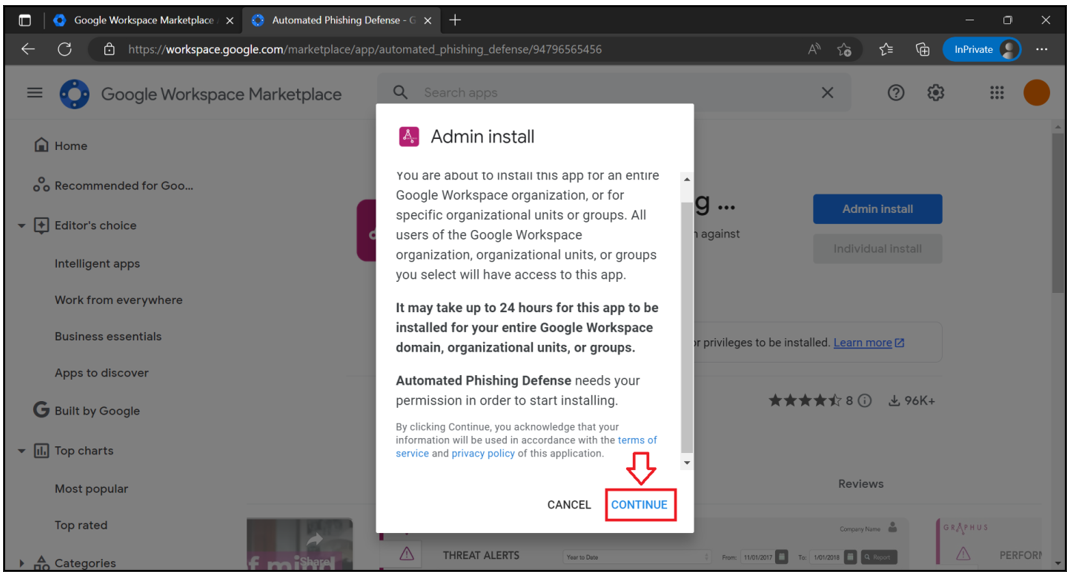Open Most popular chart

tap(92, 489)
